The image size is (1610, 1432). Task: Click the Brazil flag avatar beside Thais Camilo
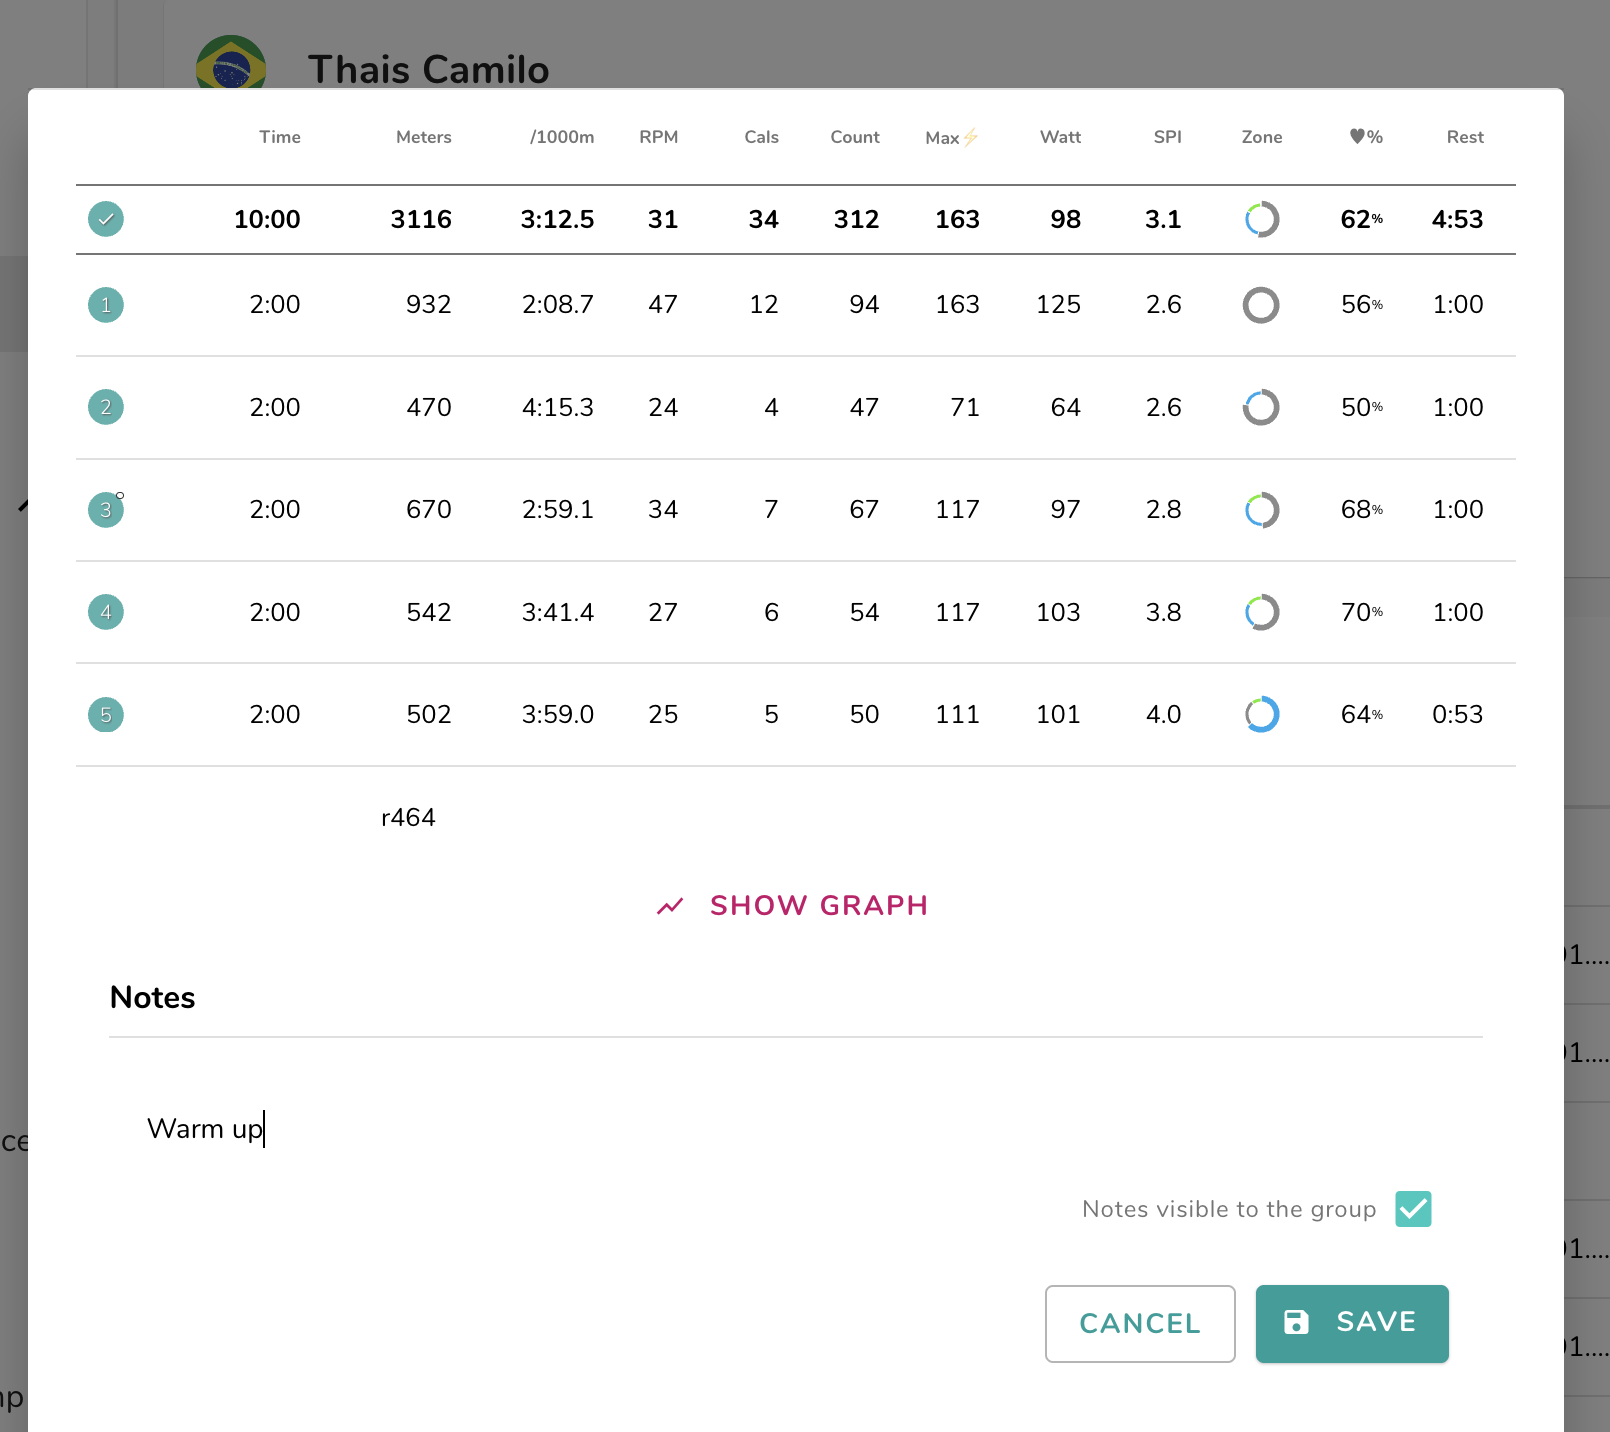[x=231, y=62]
